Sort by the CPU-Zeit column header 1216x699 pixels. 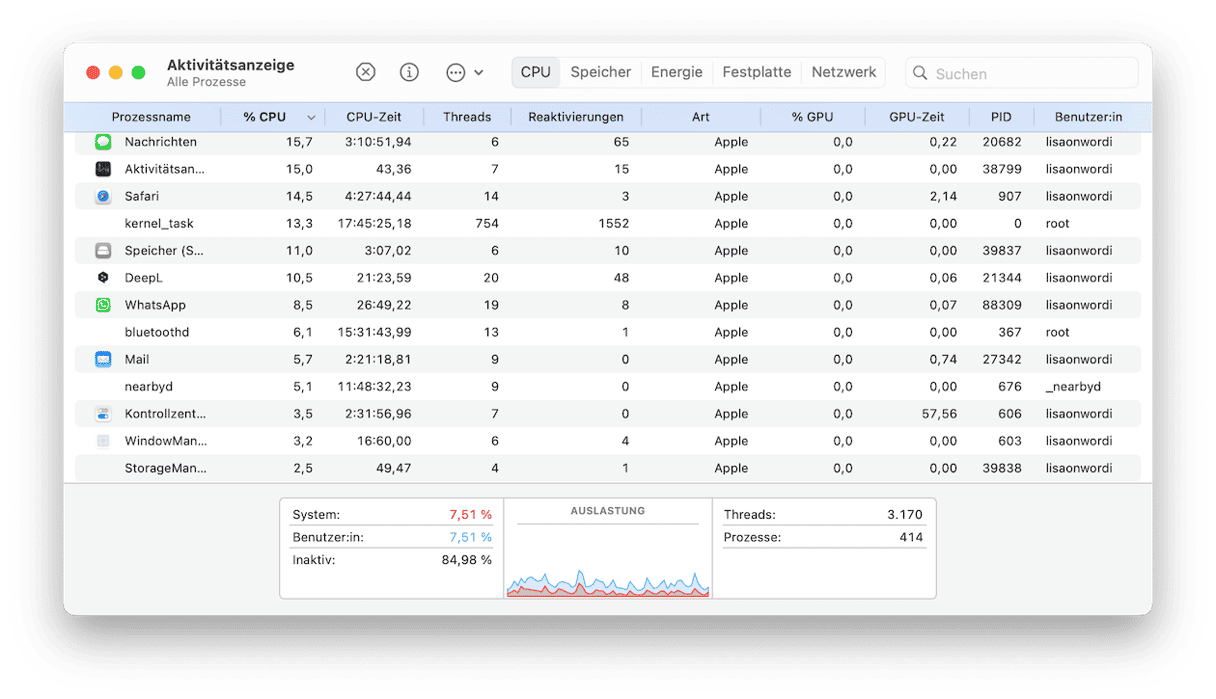pos(374,117)
